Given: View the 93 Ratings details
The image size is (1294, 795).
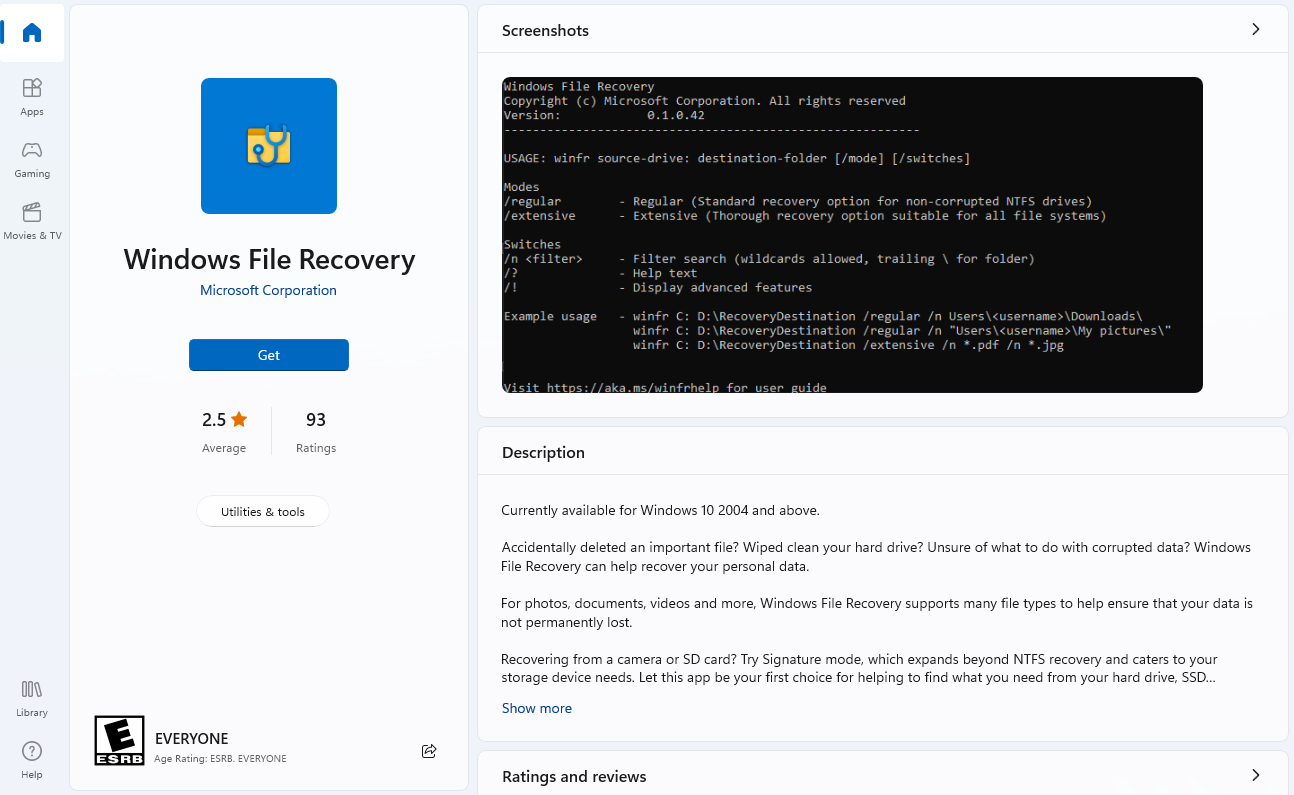Looking at the screenshot, I should 316,430.
